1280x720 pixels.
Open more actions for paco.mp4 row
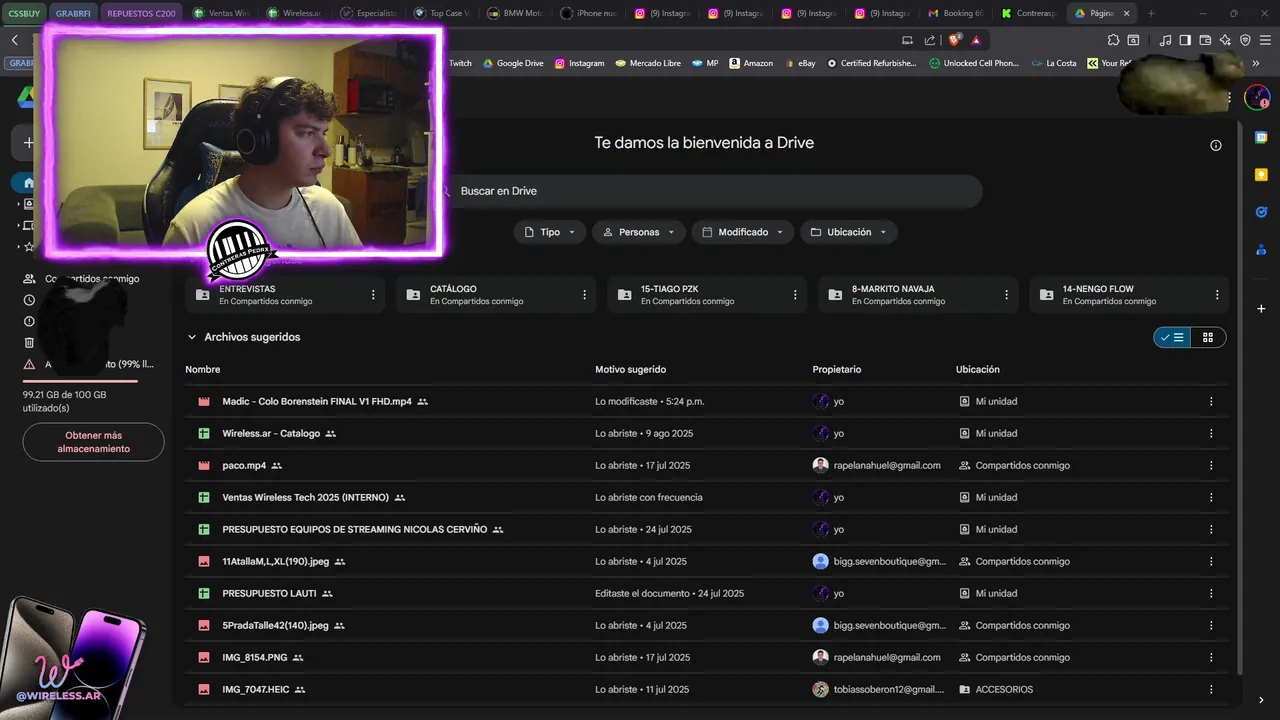1211,465
